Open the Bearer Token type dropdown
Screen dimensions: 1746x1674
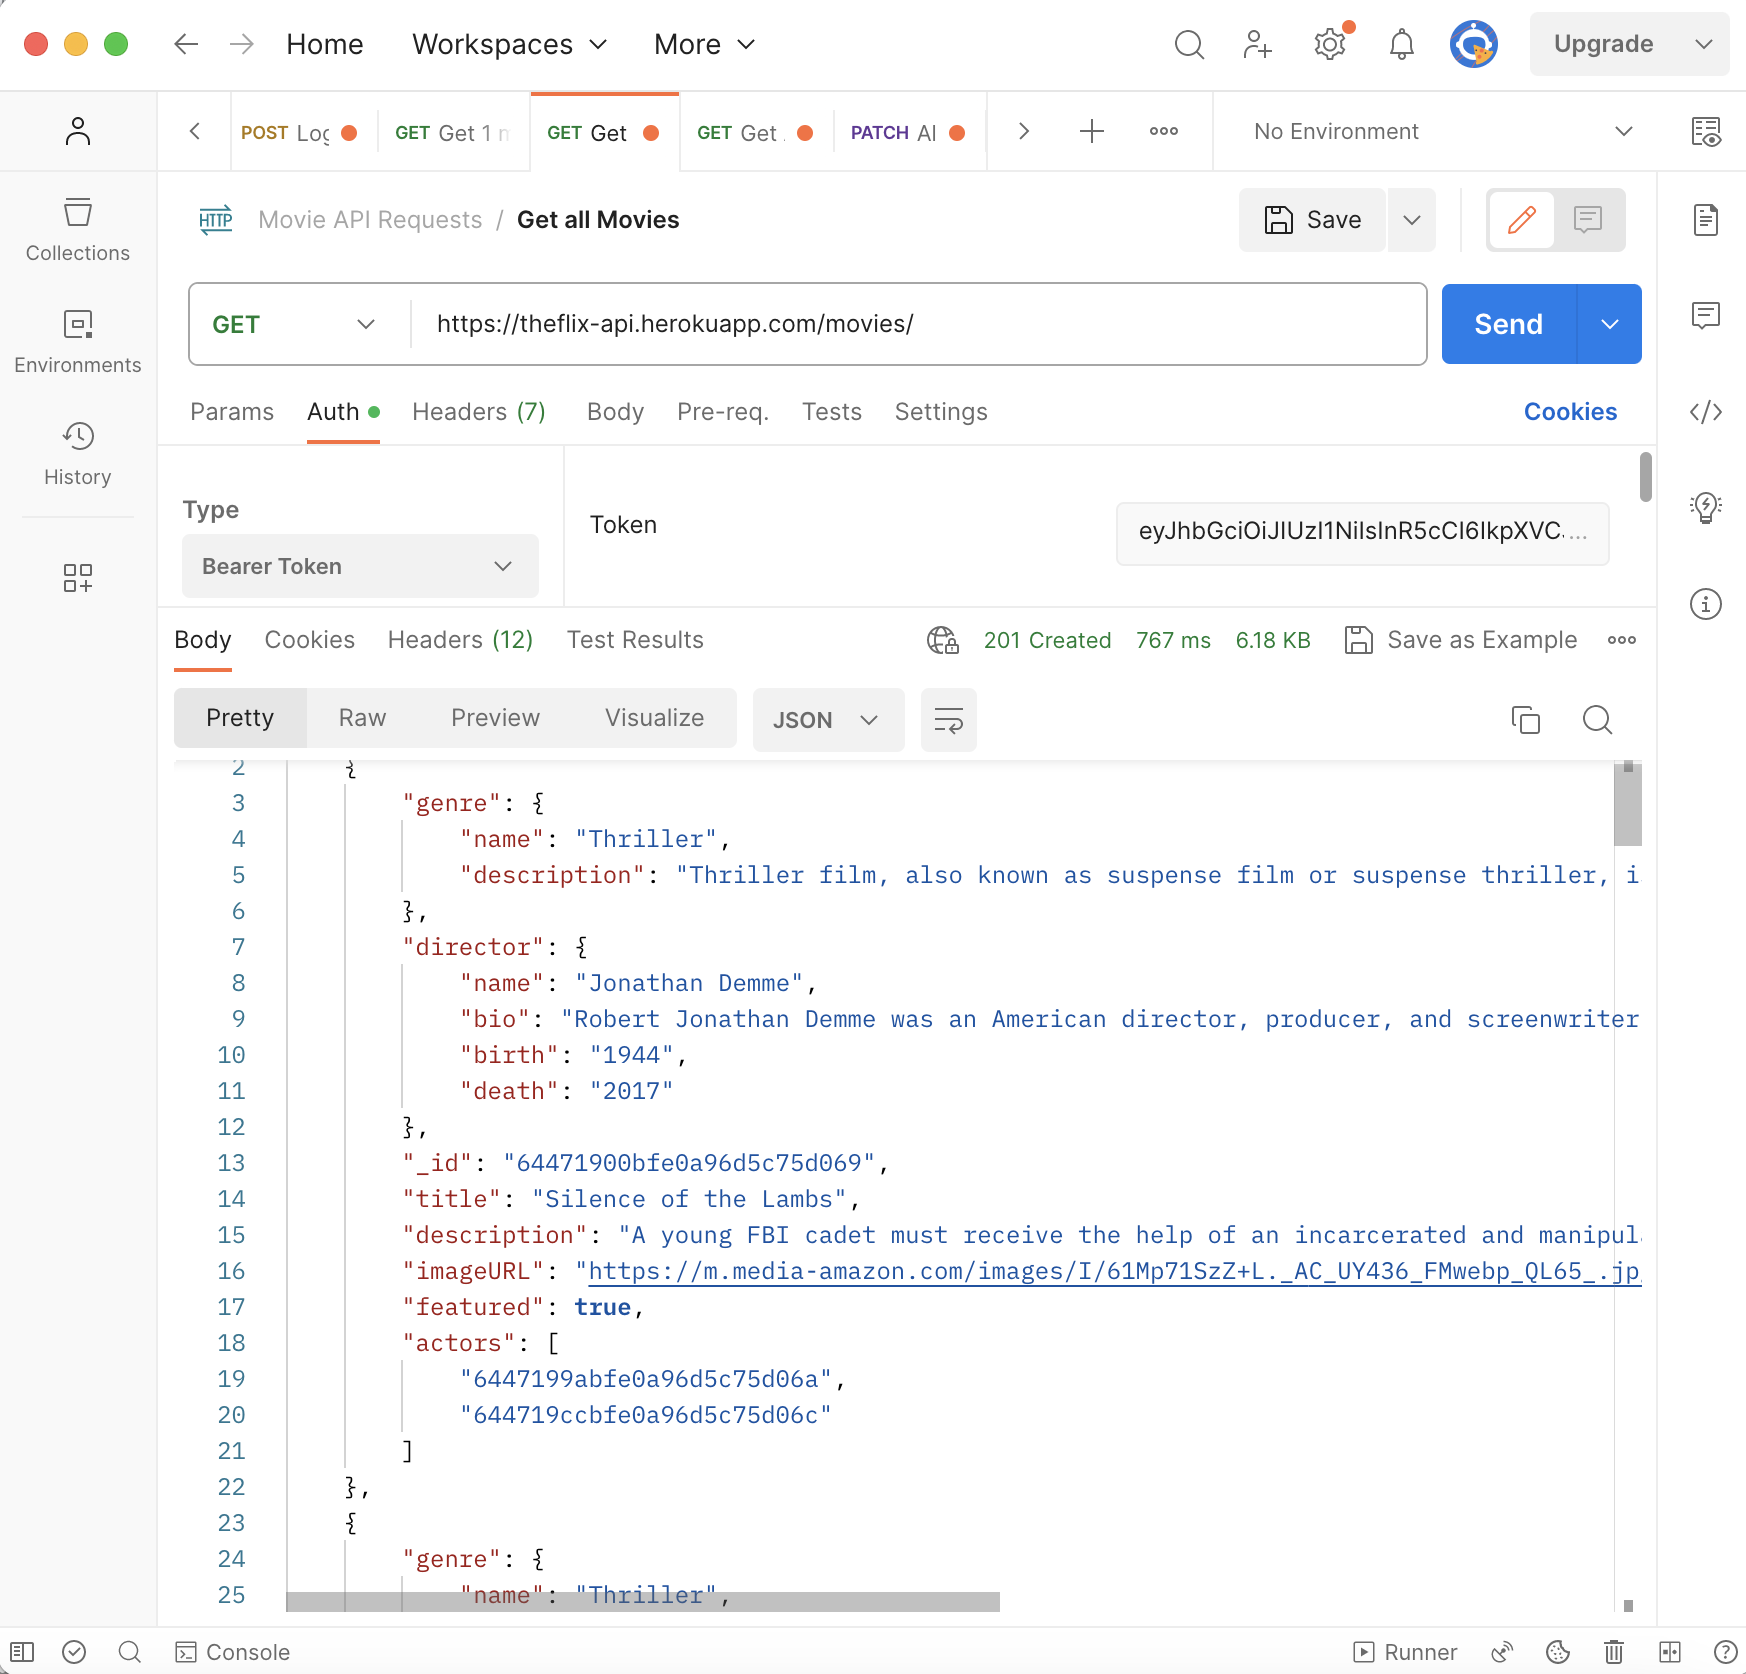point(360,566)
